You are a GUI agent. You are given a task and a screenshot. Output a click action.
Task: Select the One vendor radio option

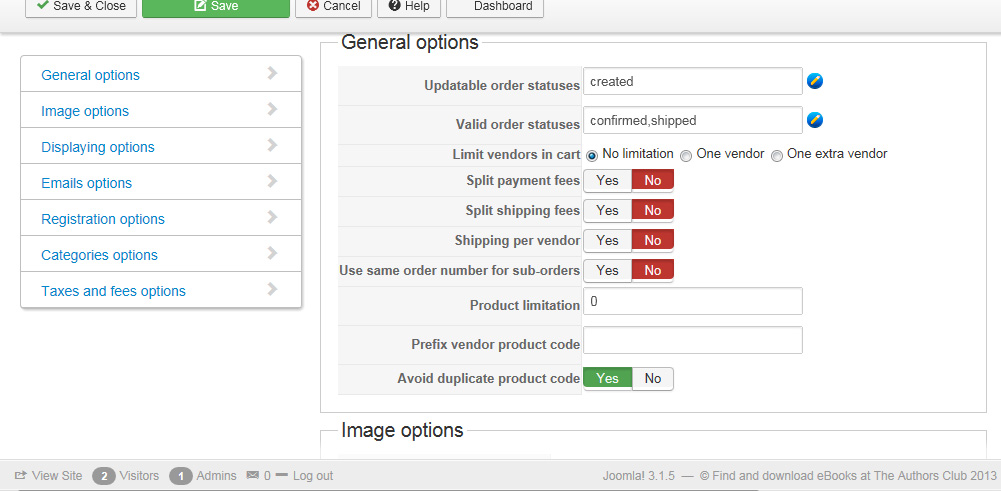686,155
